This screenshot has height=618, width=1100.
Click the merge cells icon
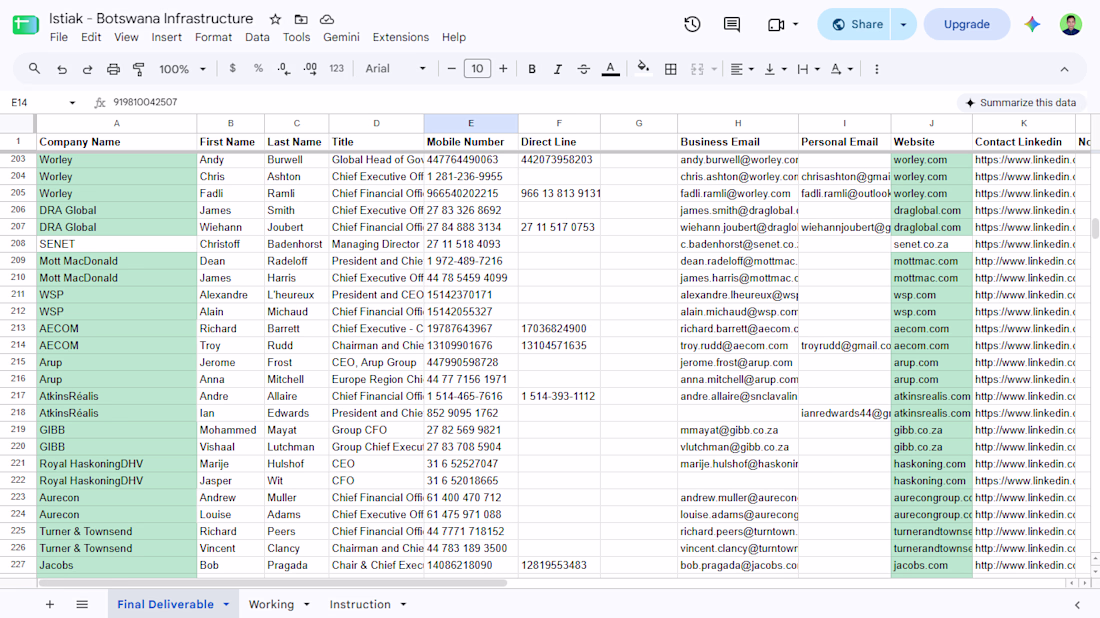697,69
